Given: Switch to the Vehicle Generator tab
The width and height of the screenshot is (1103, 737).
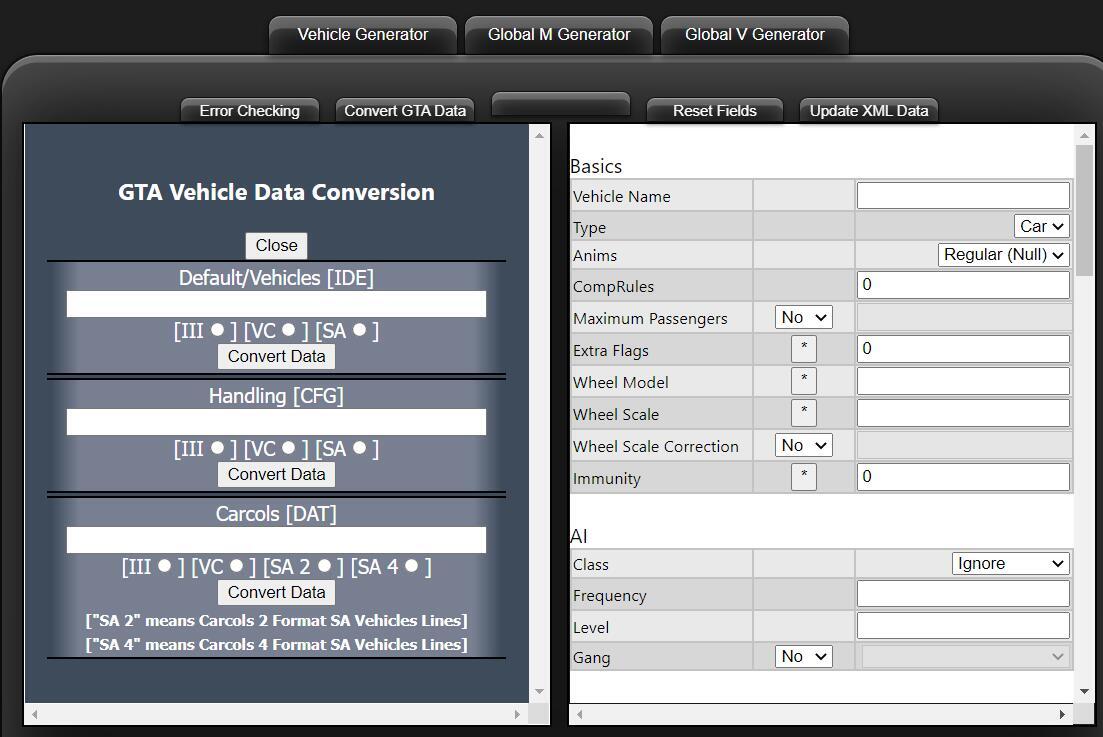Looking at the screenshot, I should coord(363,34).
